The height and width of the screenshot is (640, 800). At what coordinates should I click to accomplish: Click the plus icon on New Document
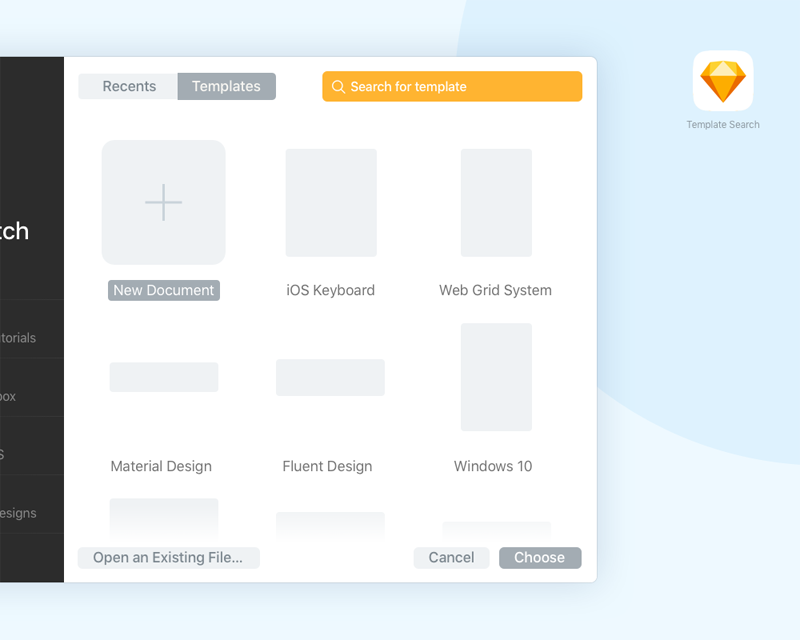point(163,202)
